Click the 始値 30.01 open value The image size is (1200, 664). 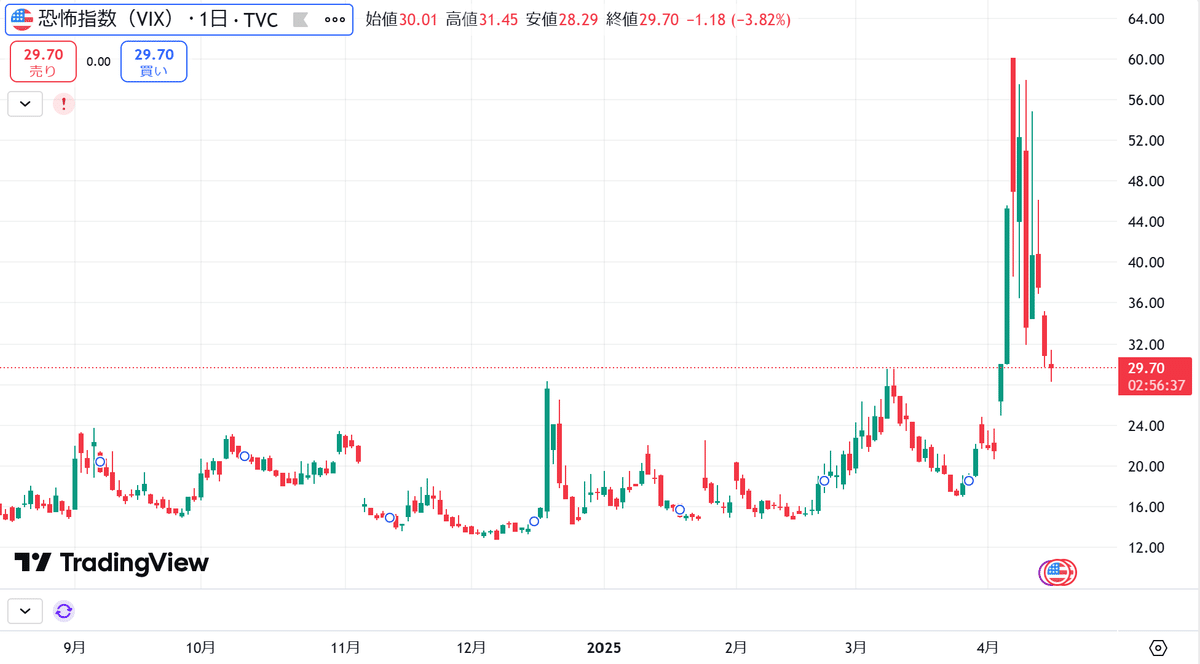tap(403, 20)
